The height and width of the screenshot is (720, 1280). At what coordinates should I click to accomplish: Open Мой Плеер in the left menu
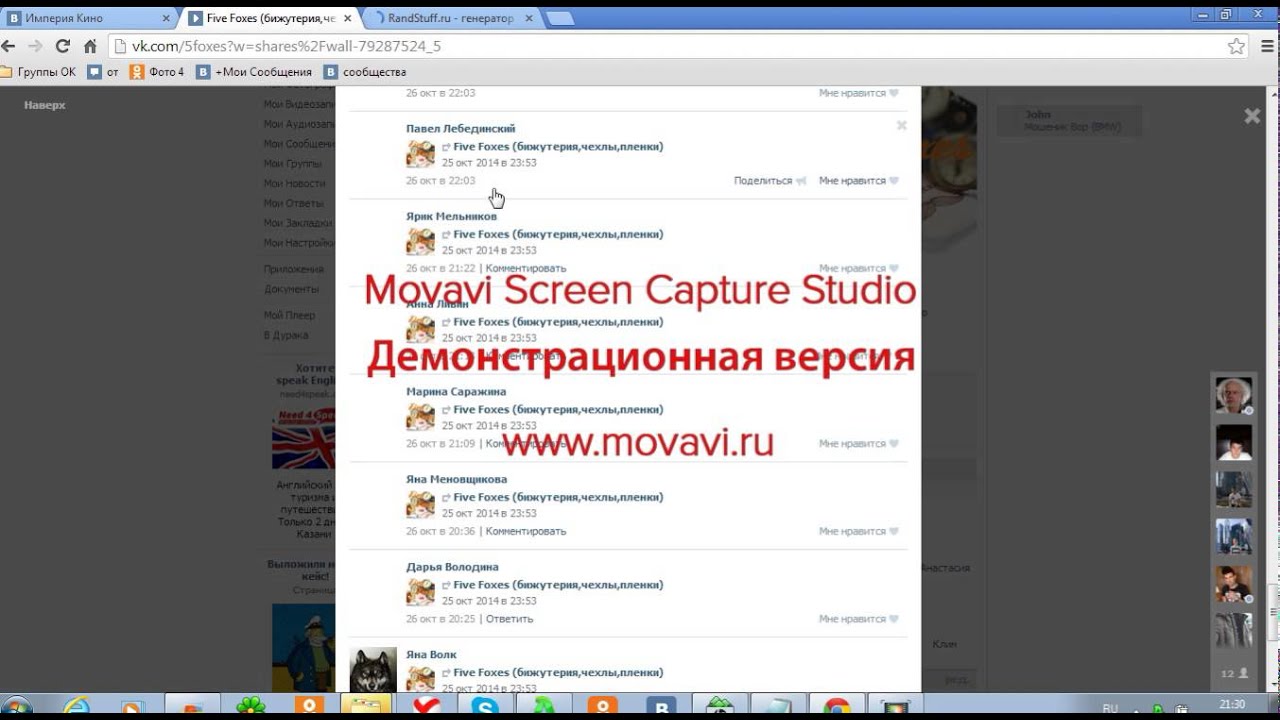[289, 315]
